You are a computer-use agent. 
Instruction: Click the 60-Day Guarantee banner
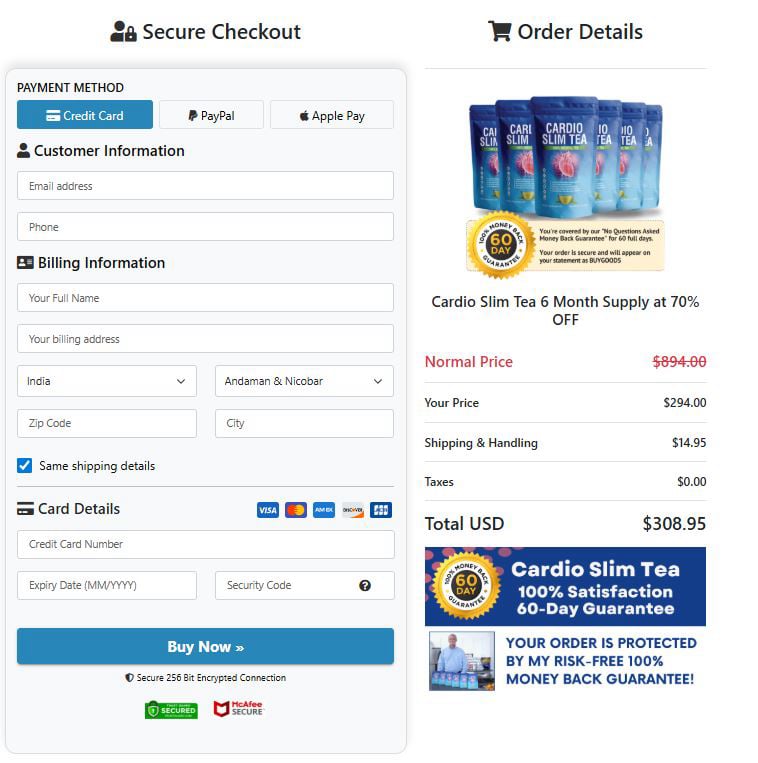565,586
